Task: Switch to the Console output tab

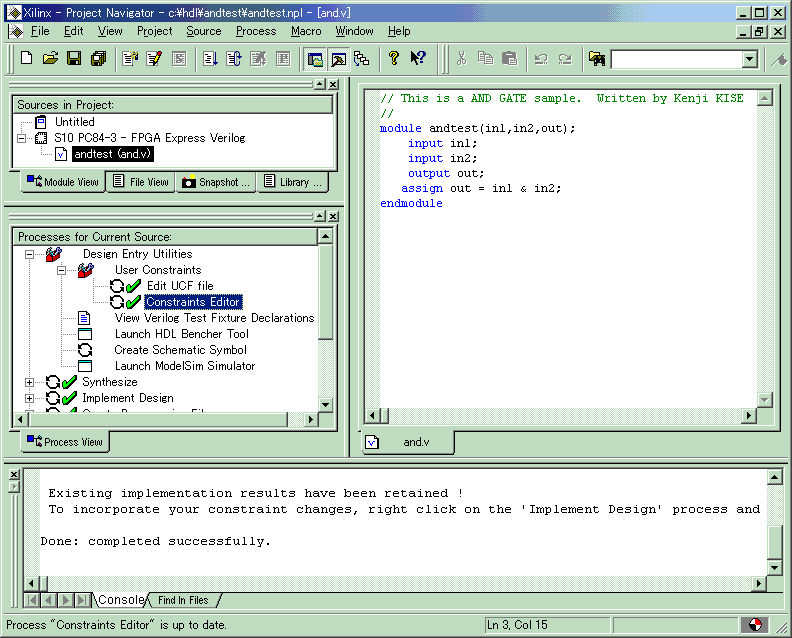Action: point(121,600)
